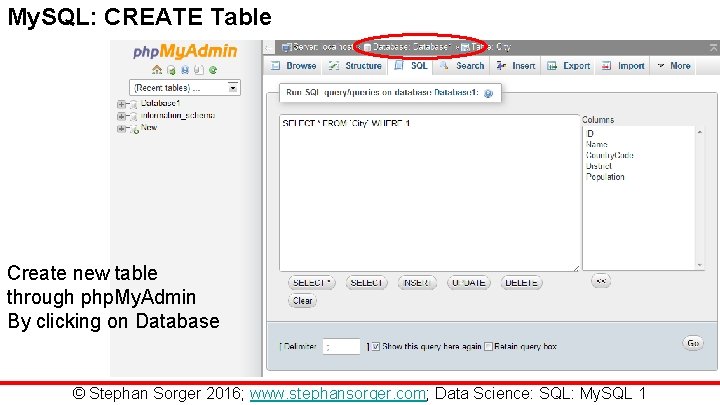This screenshot has height=405, width=720.
Task: Click the collapse navigation panel arrow
Action: click(x=268, y=47)
